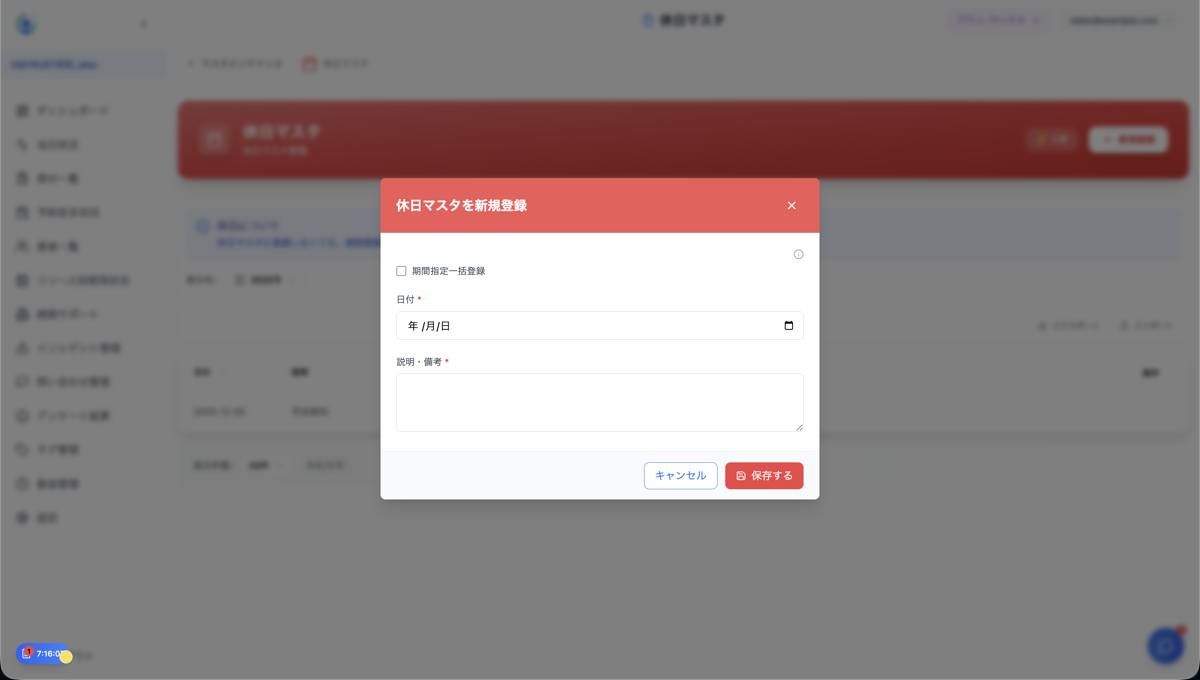Click the キャンセル button in the modal
This screenshot has height=680, width=1200.
click(680, 475)
